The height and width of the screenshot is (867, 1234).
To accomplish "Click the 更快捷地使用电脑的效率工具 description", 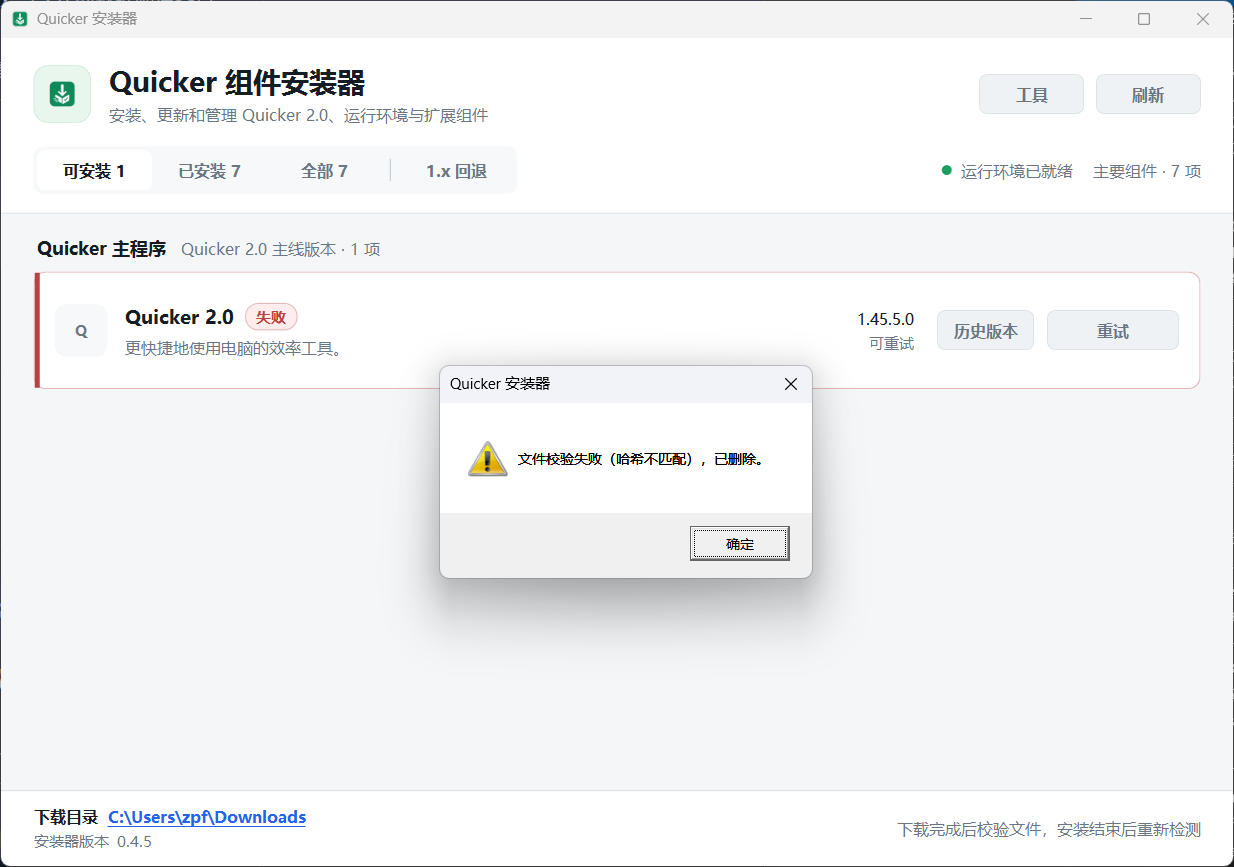I will (234, 349).
